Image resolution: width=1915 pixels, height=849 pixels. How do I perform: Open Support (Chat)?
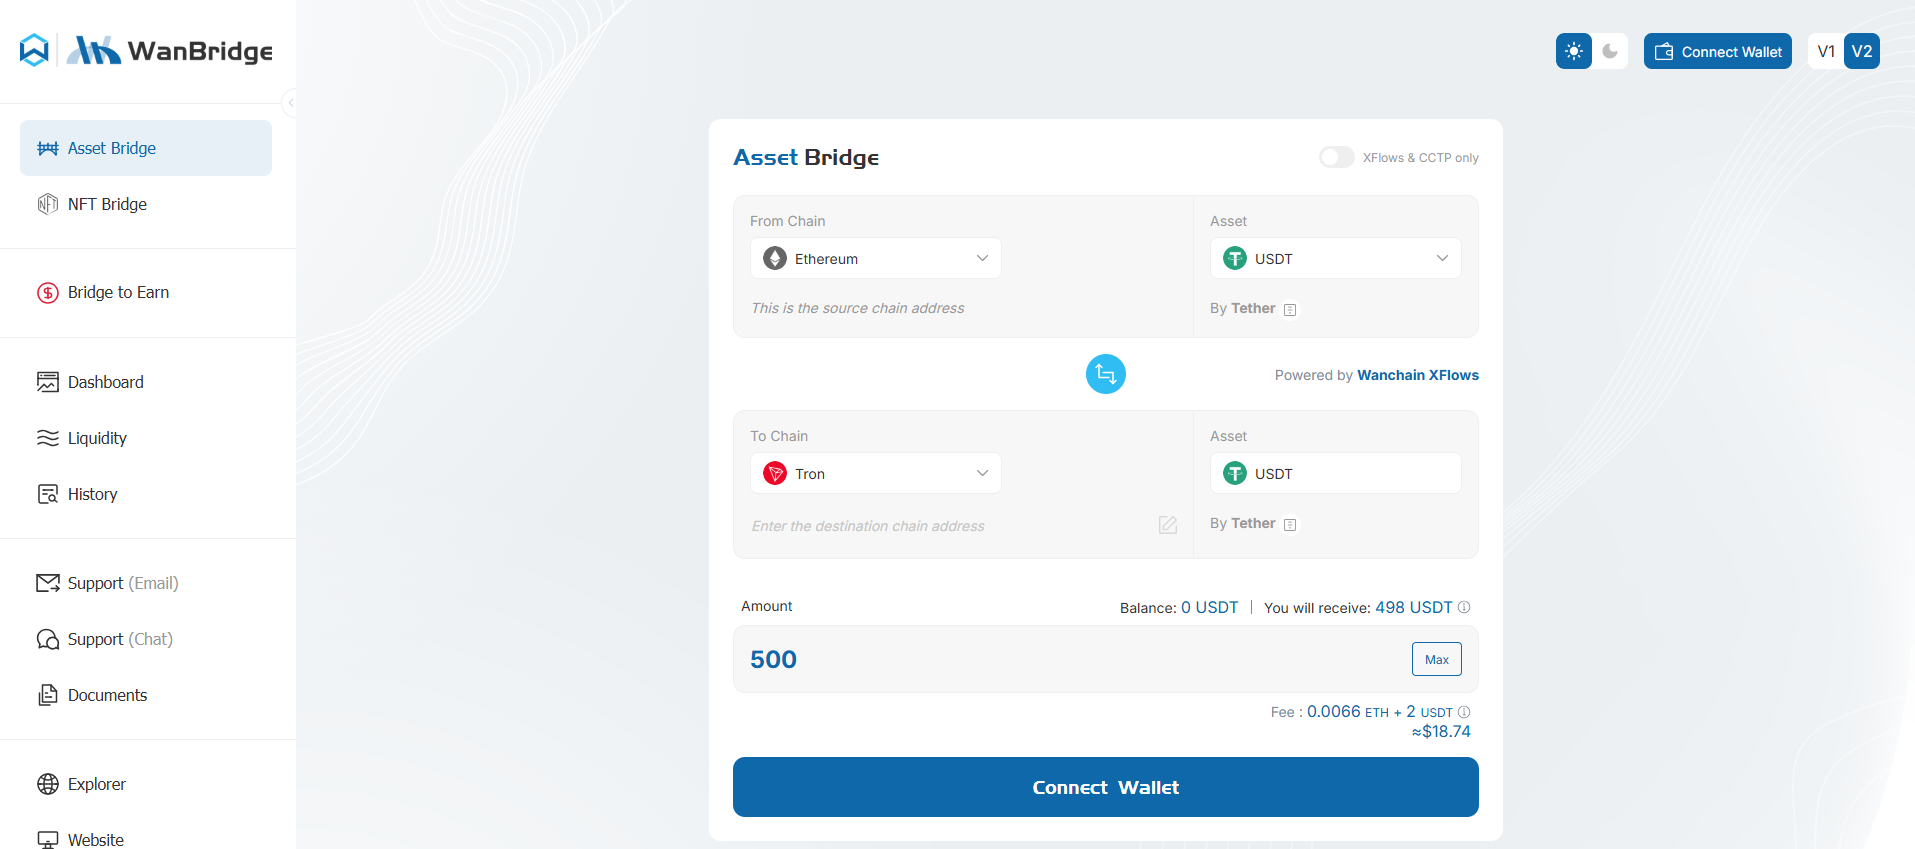click(146, 639)
